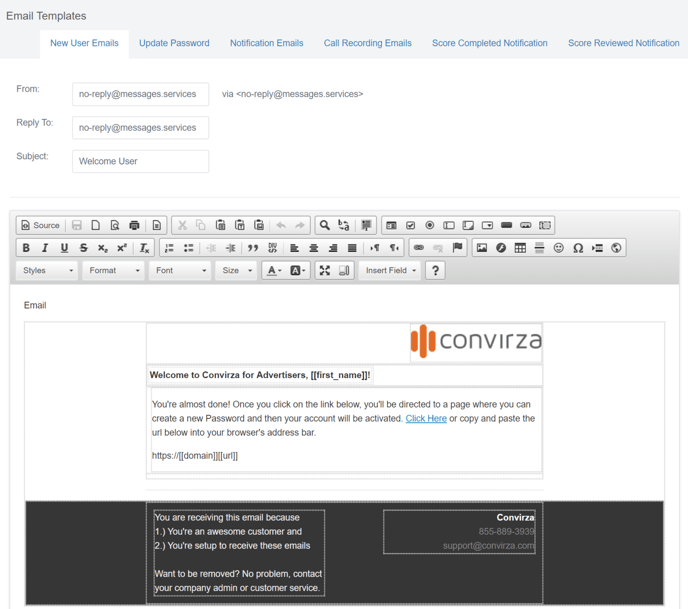This screenshot has height=609, width=688.
Task: Toggle Source view in the editor
Action: pyautogui.click(x=40, y=225)
